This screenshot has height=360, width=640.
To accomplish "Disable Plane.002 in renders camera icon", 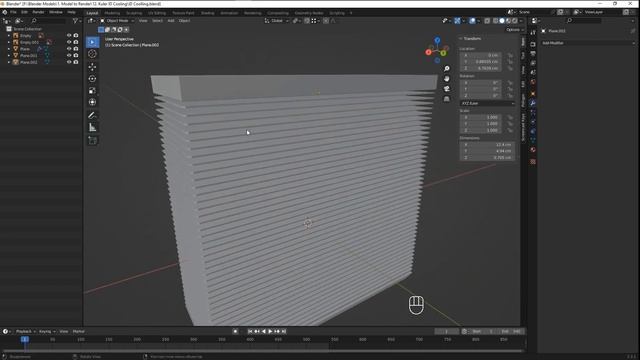I will [x=76, y=62].
